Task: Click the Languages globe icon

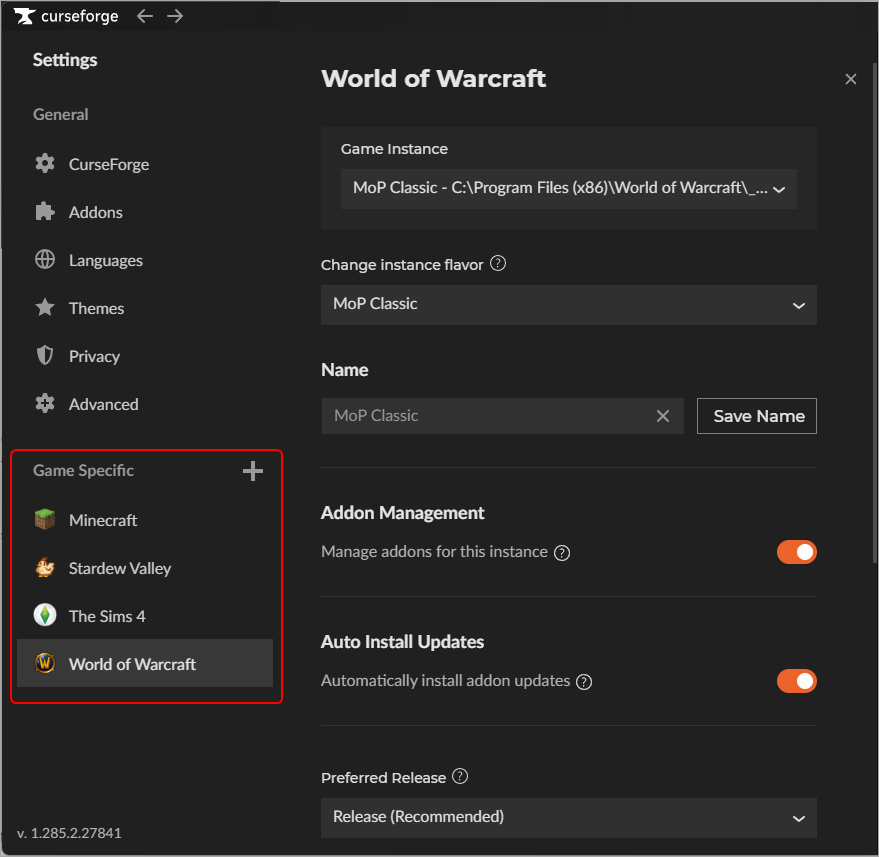Action: [45, 260]
